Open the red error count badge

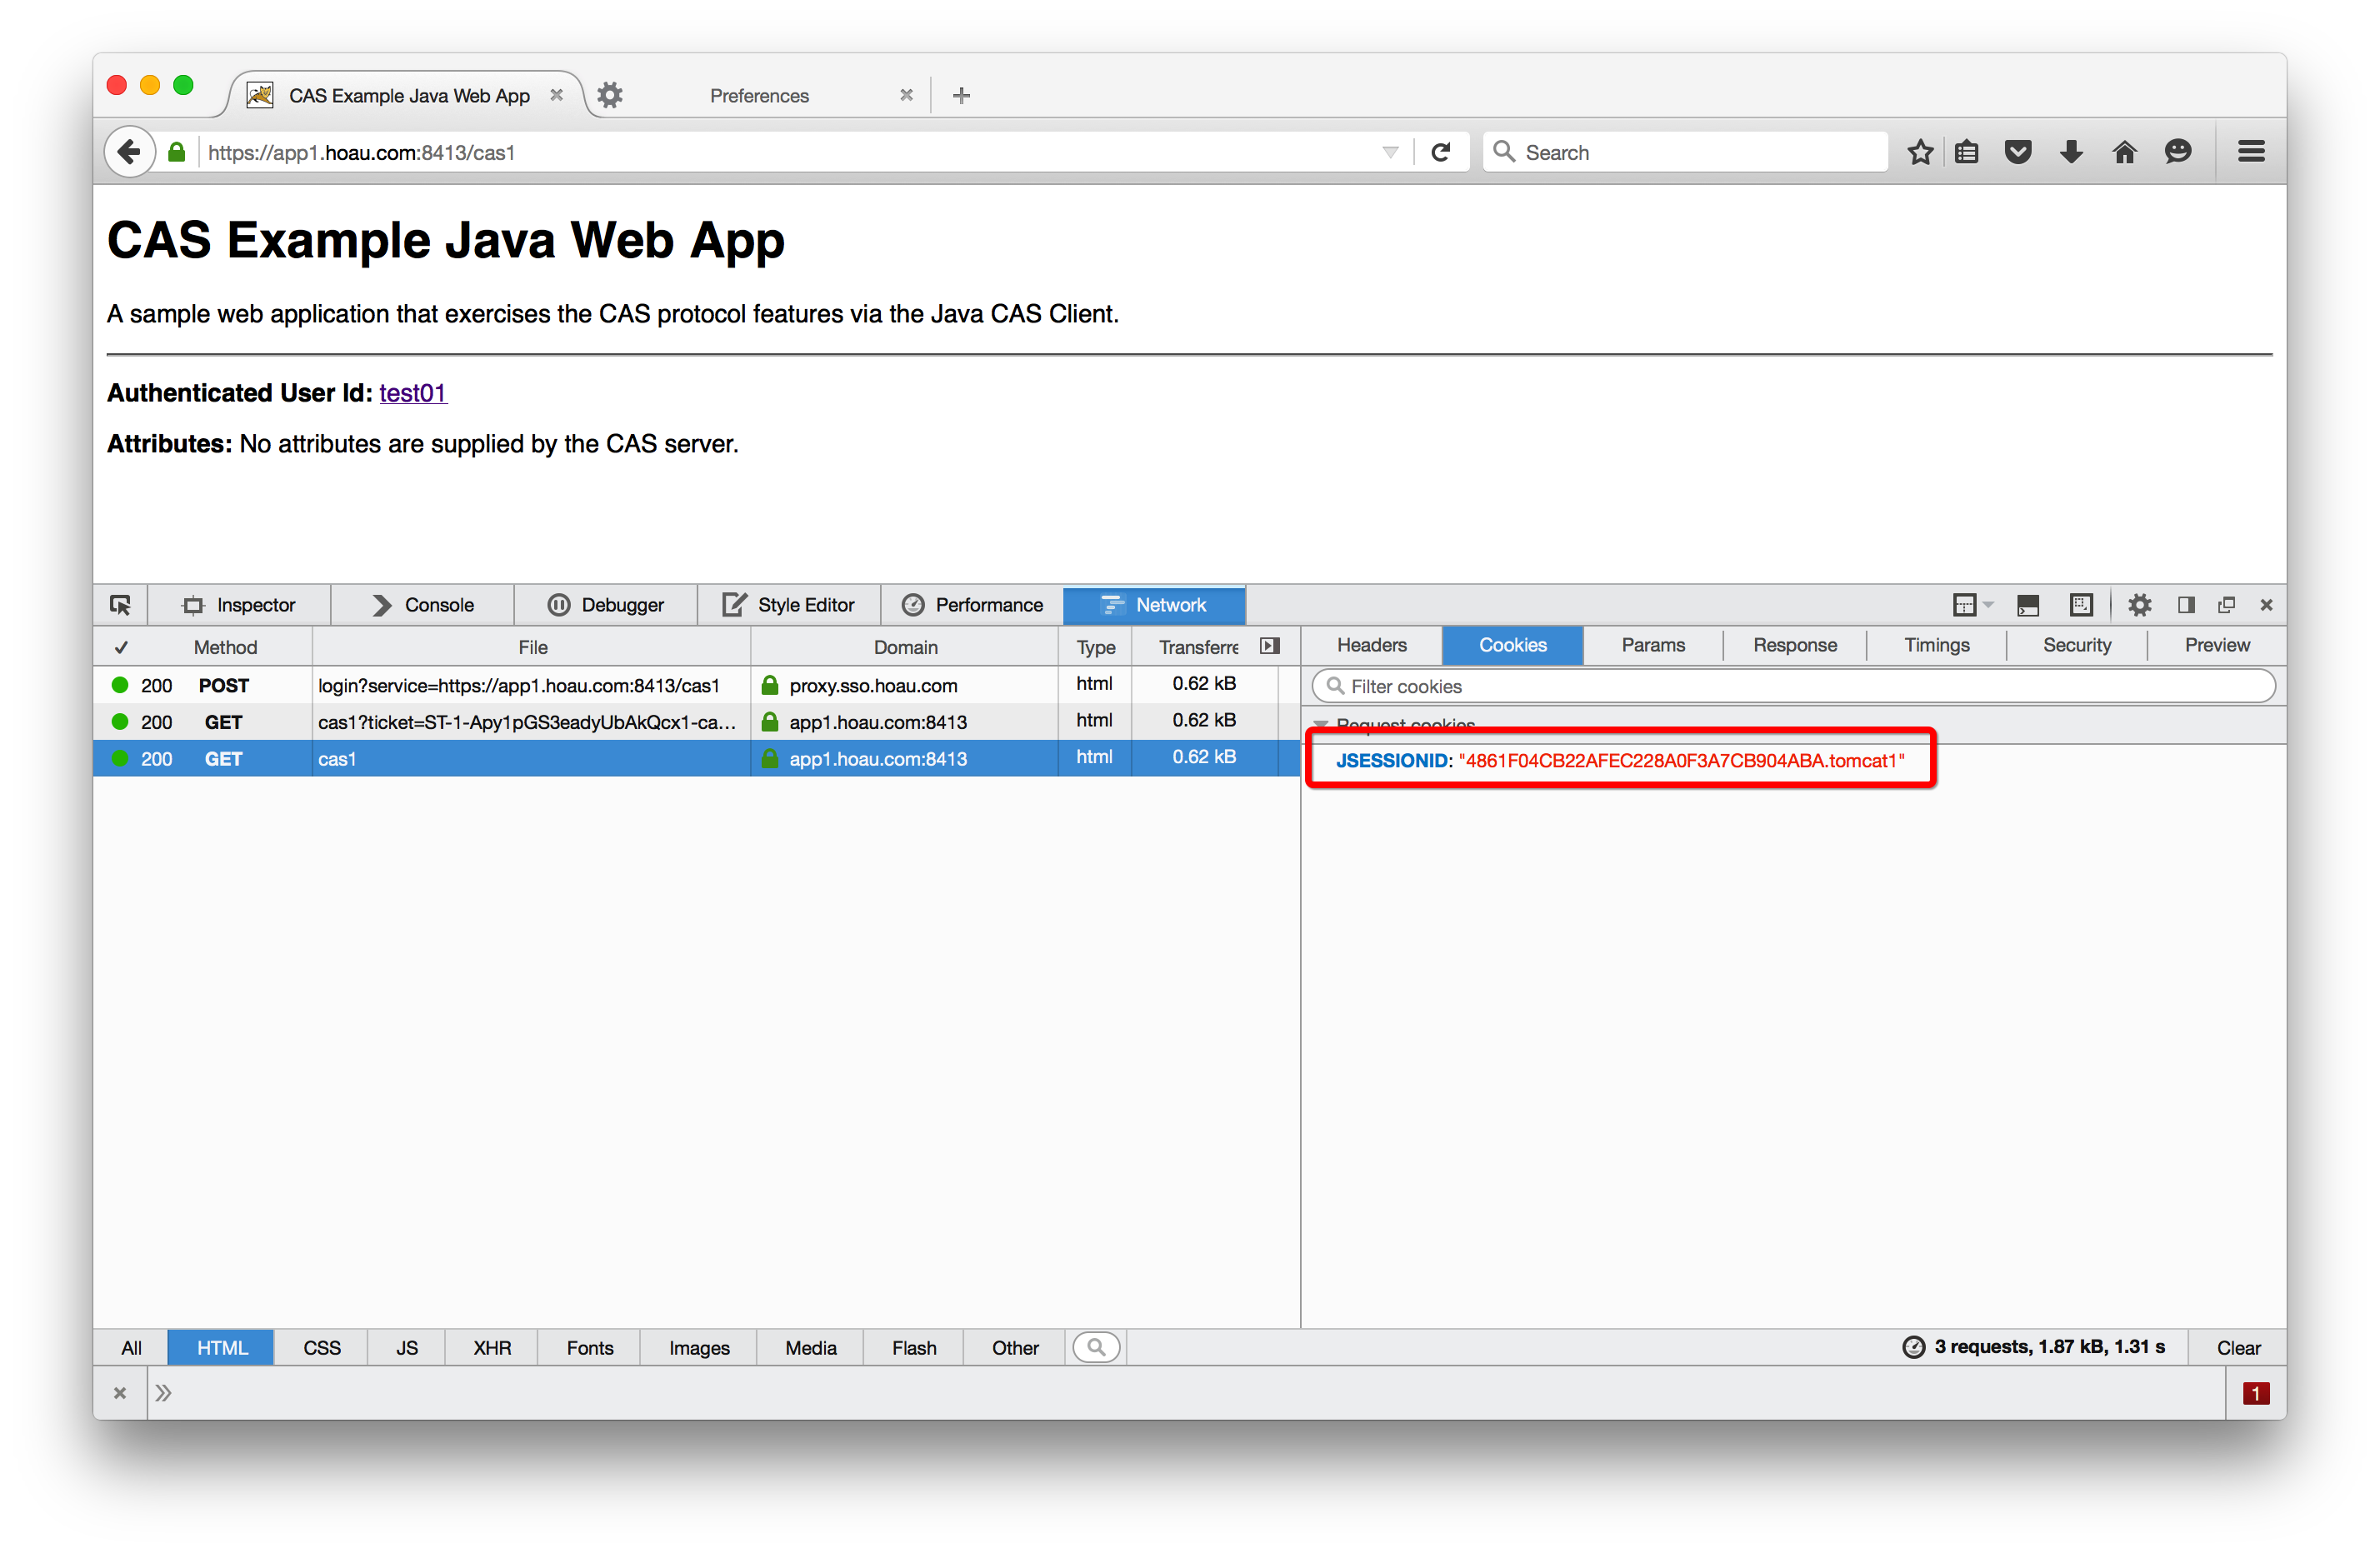pyautogui.click(x=2256, y=1393)
